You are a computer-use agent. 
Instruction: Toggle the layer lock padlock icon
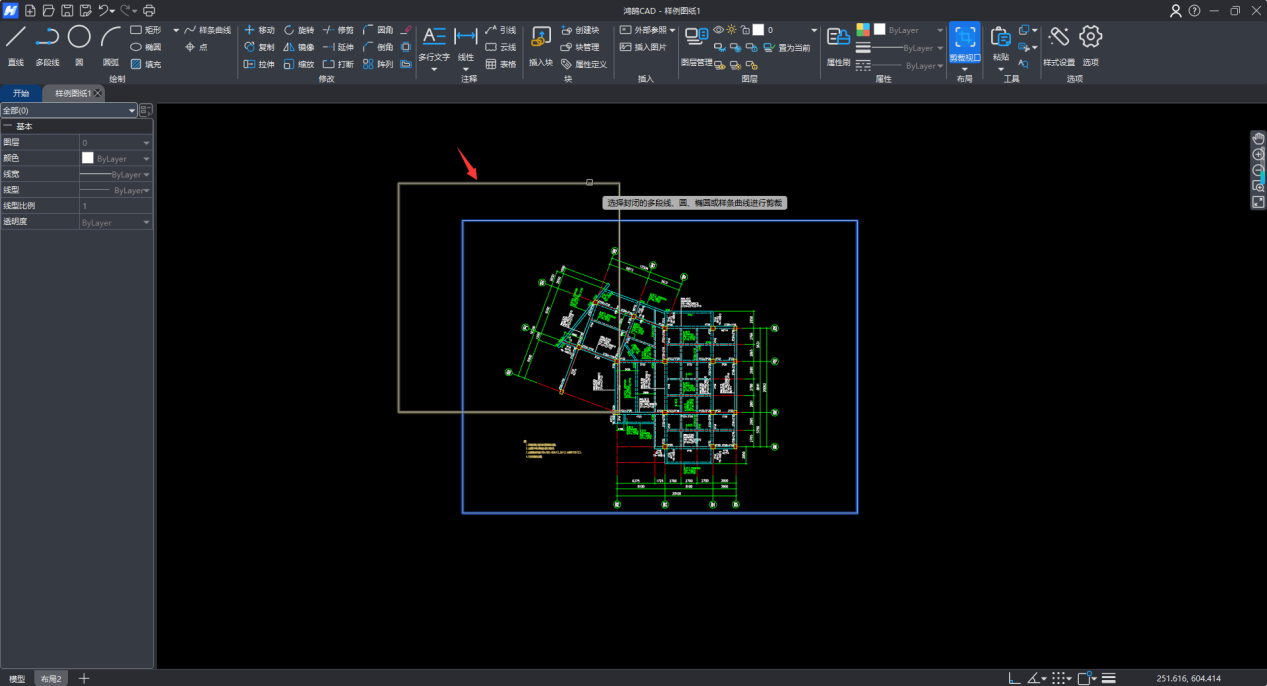pos(745,30)
